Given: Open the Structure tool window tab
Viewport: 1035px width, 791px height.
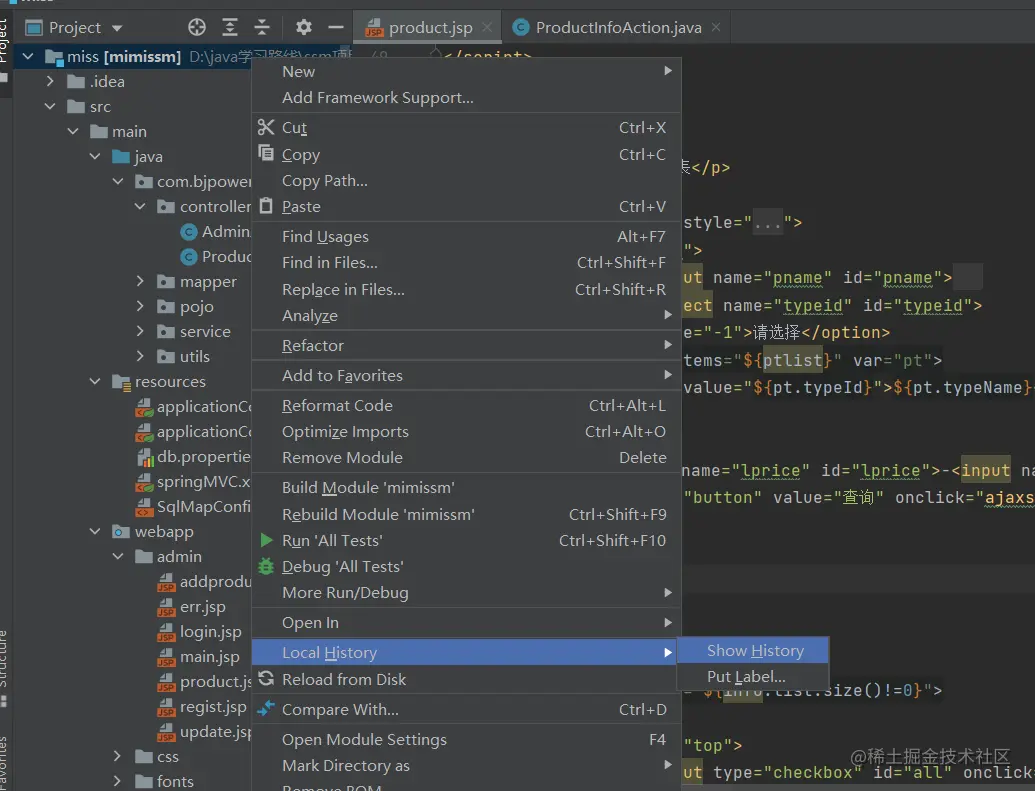Looking at the screenshot, I should click(x=4, y=666).
